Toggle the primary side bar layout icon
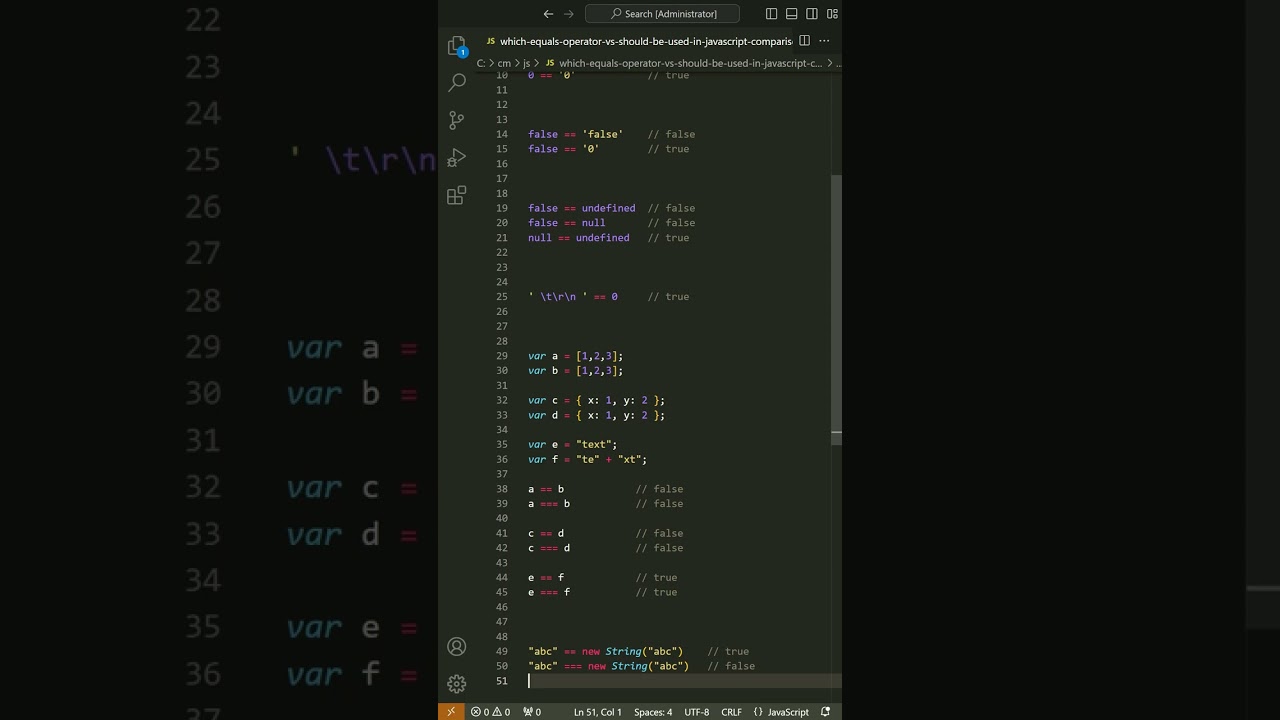This screenshot has width=1280, height=720. coord(771,14)
